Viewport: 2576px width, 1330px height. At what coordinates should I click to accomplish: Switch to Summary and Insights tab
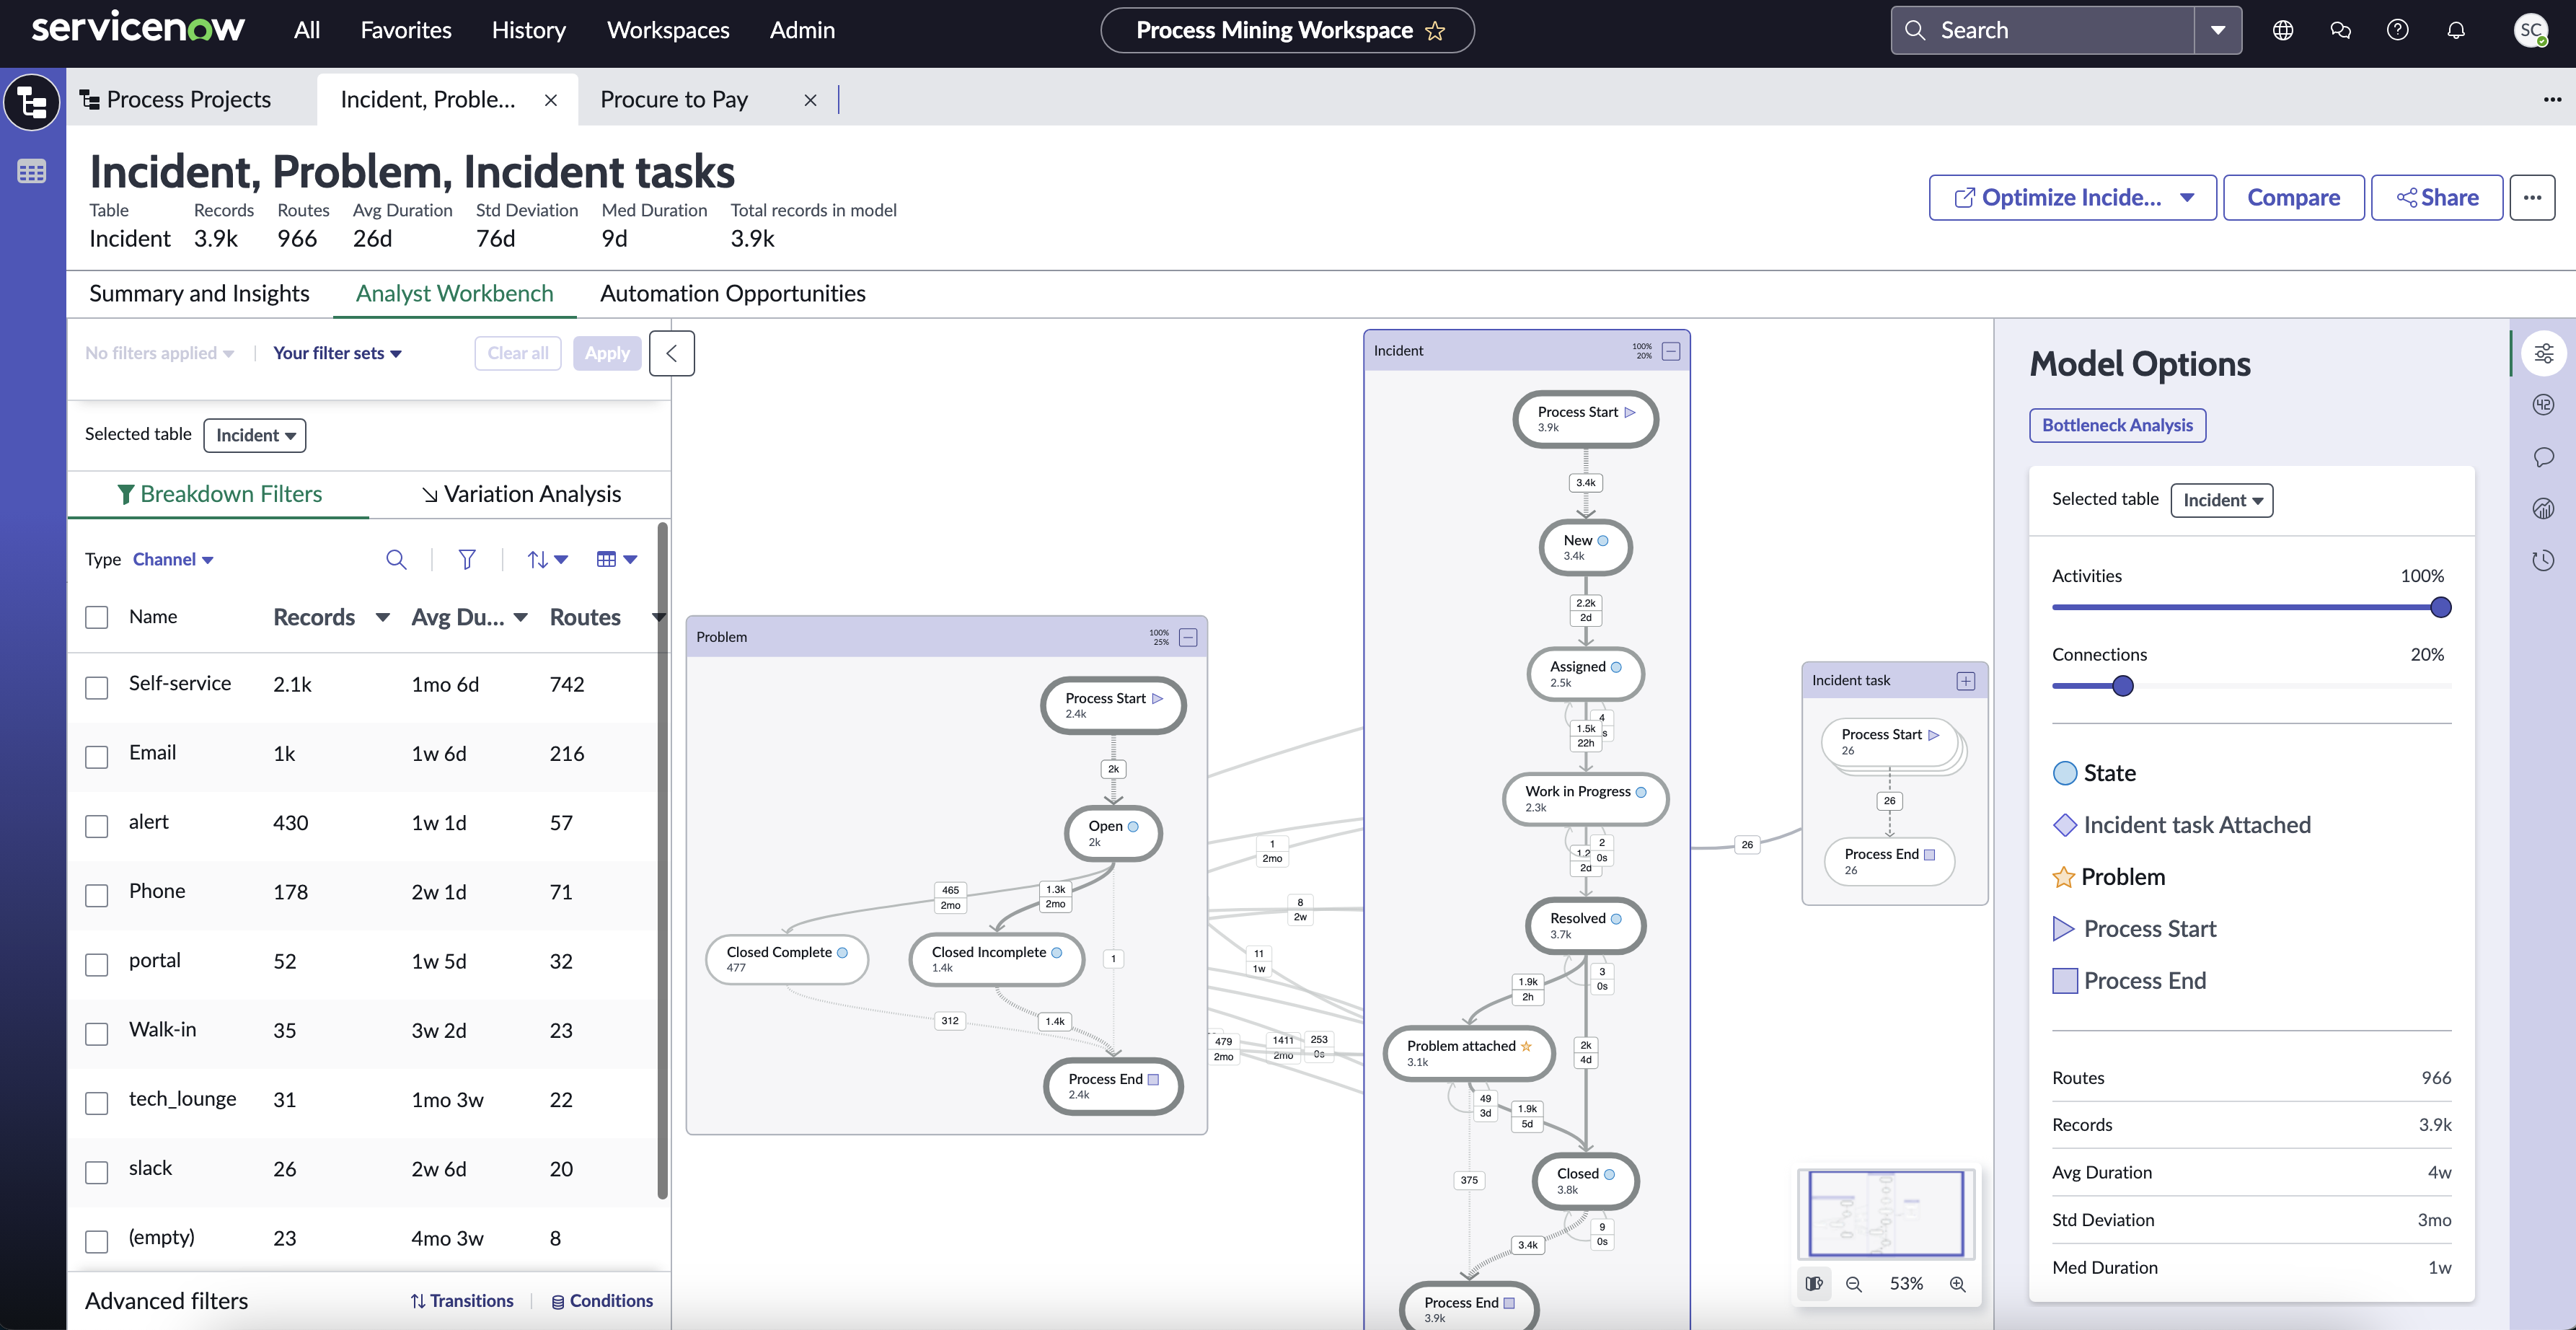pyautogui.click(x=199, y=293)
